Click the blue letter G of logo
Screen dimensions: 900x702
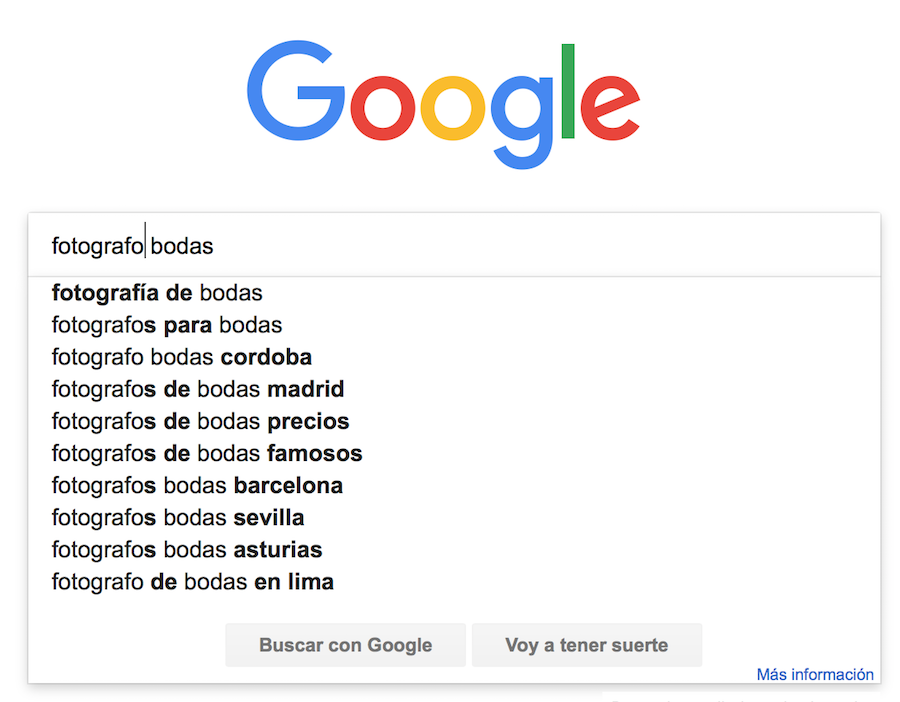tap(296, 91)
